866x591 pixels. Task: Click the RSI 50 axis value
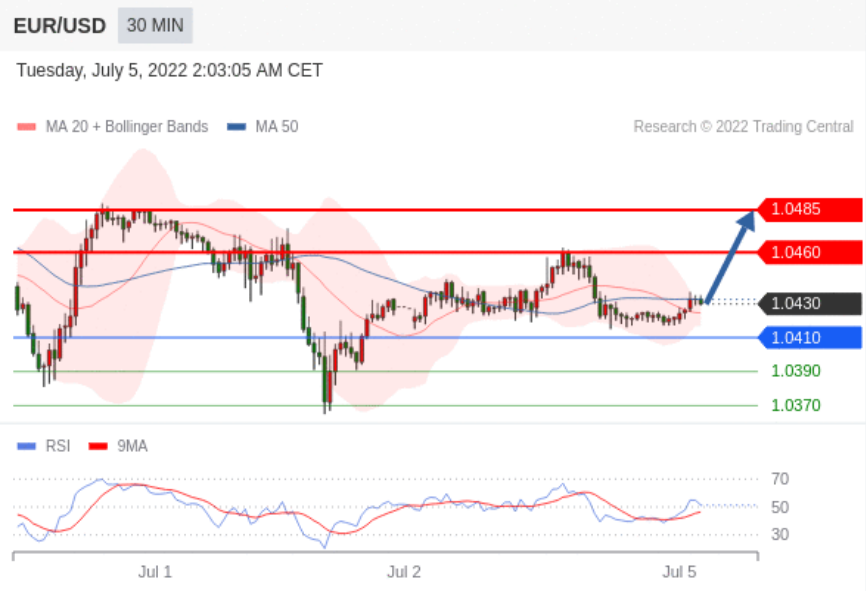click(x=780, y=507)
